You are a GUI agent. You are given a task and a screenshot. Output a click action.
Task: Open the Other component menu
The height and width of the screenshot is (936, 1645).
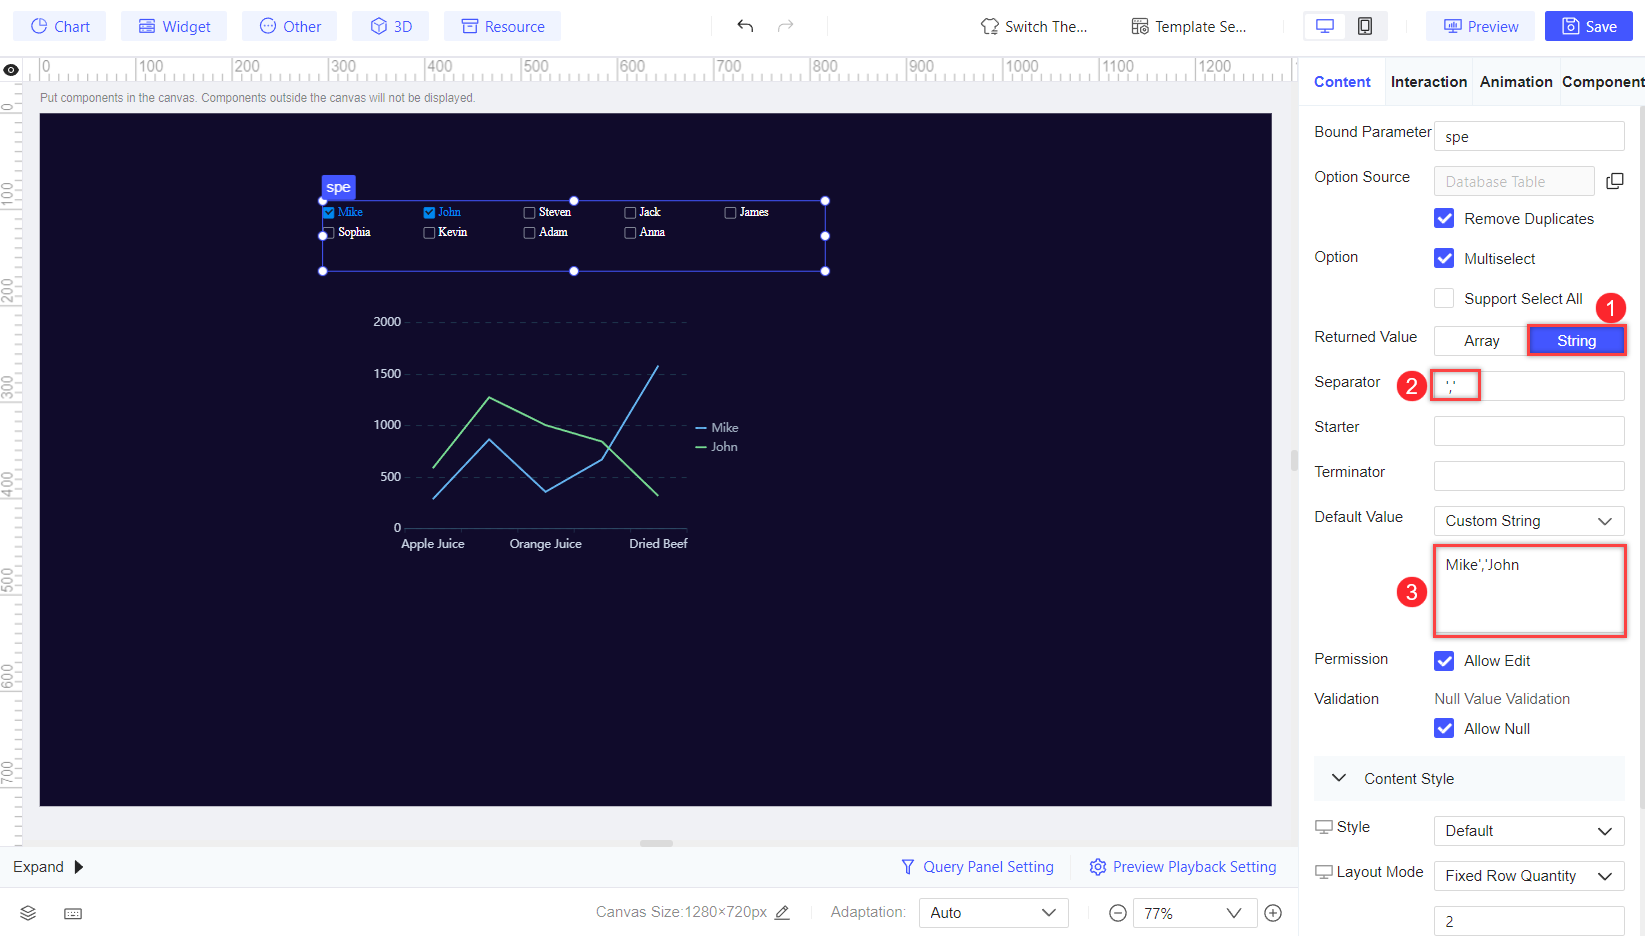point(290,26)
